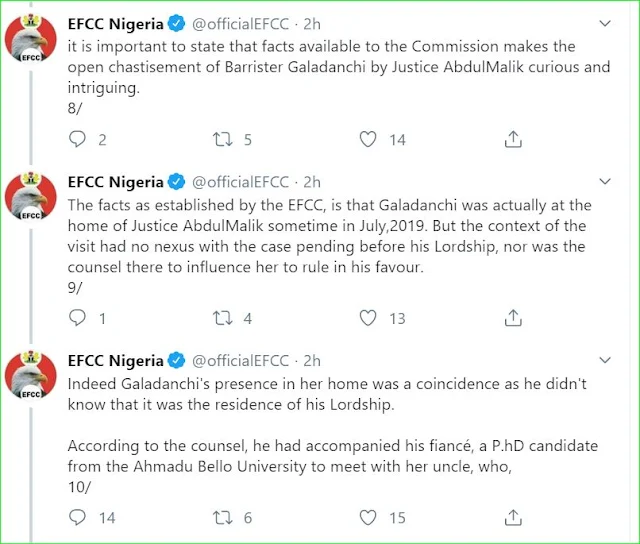640x544 pixels.
Task: Share the 9/ tweet
Action: [x=513, y=318]
